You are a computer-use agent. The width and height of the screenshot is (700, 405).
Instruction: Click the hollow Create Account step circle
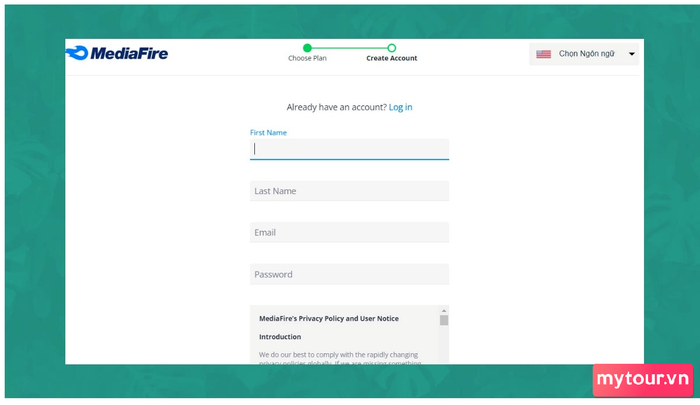(x=392, y=48)
